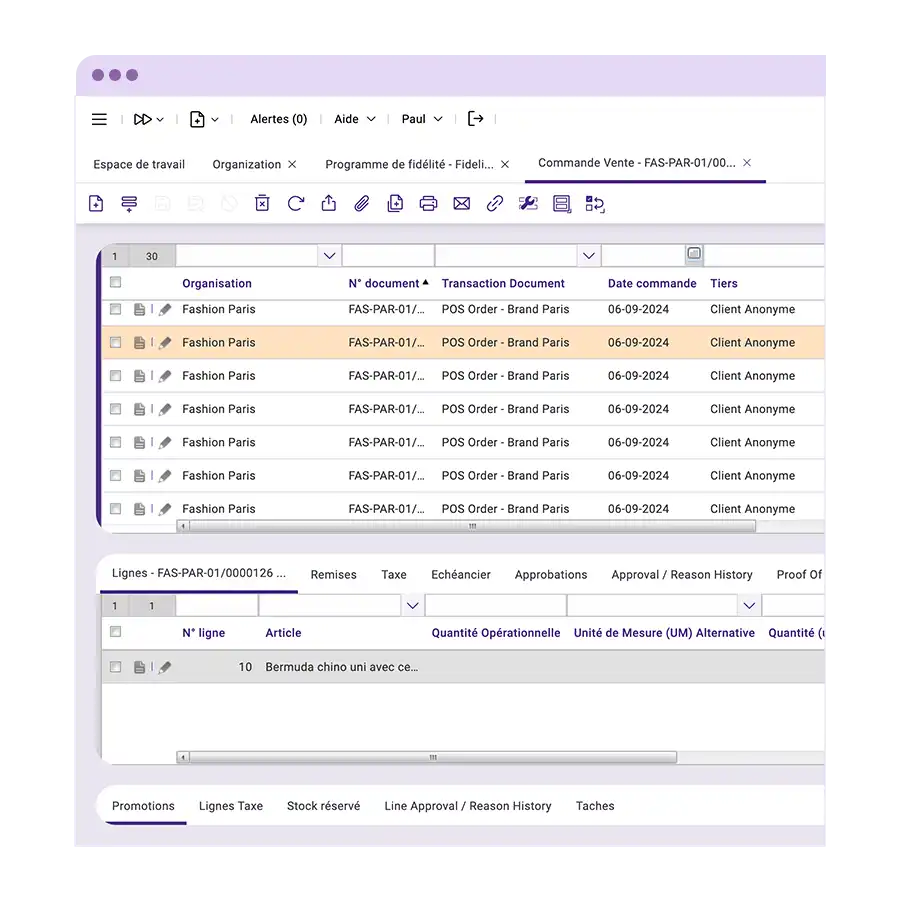This screenshot has height=900, width=900.
Task: Open the fast-forward quick access icon
Action: 142,119
